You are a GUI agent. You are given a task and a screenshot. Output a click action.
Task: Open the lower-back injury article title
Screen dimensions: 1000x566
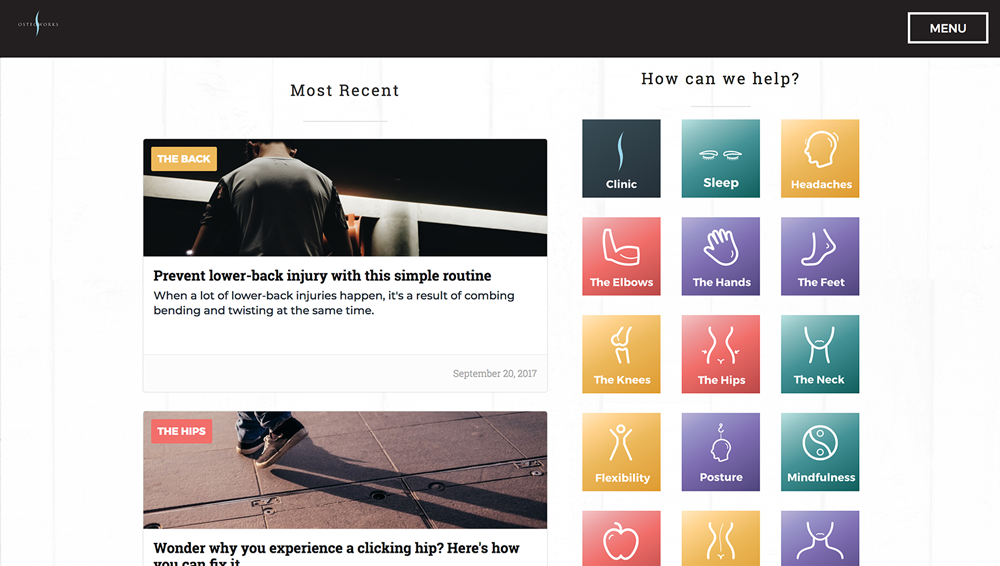[x=322, y=276]
